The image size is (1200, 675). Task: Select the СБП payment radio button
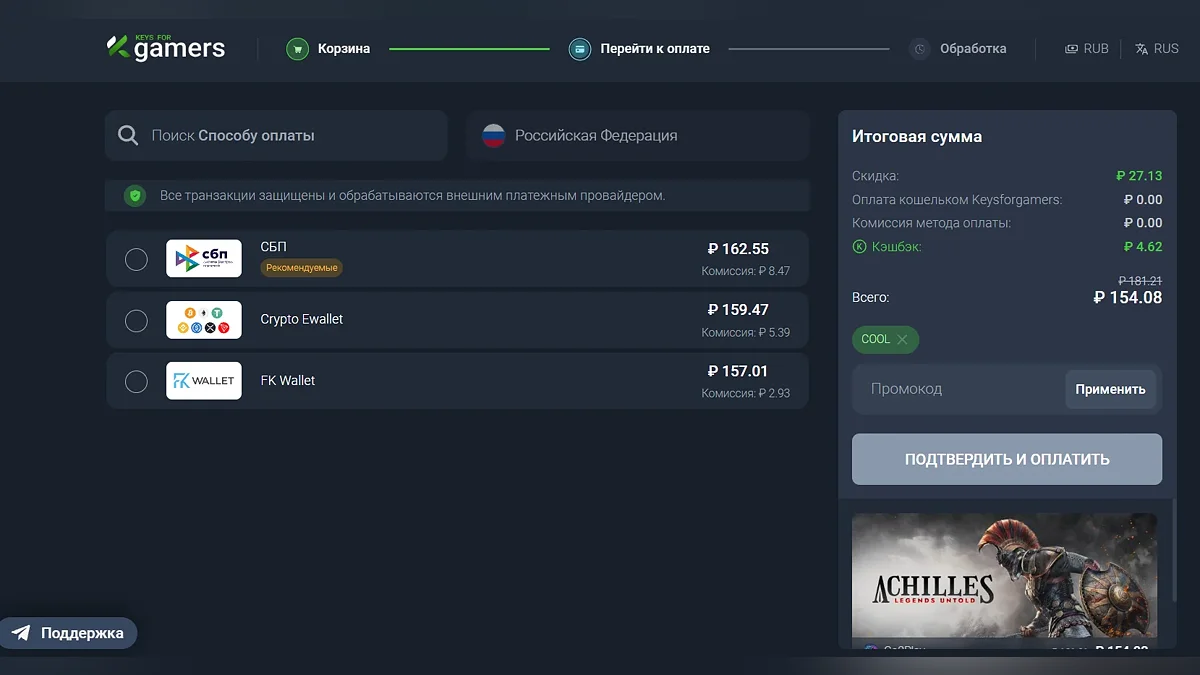[136, 259]
